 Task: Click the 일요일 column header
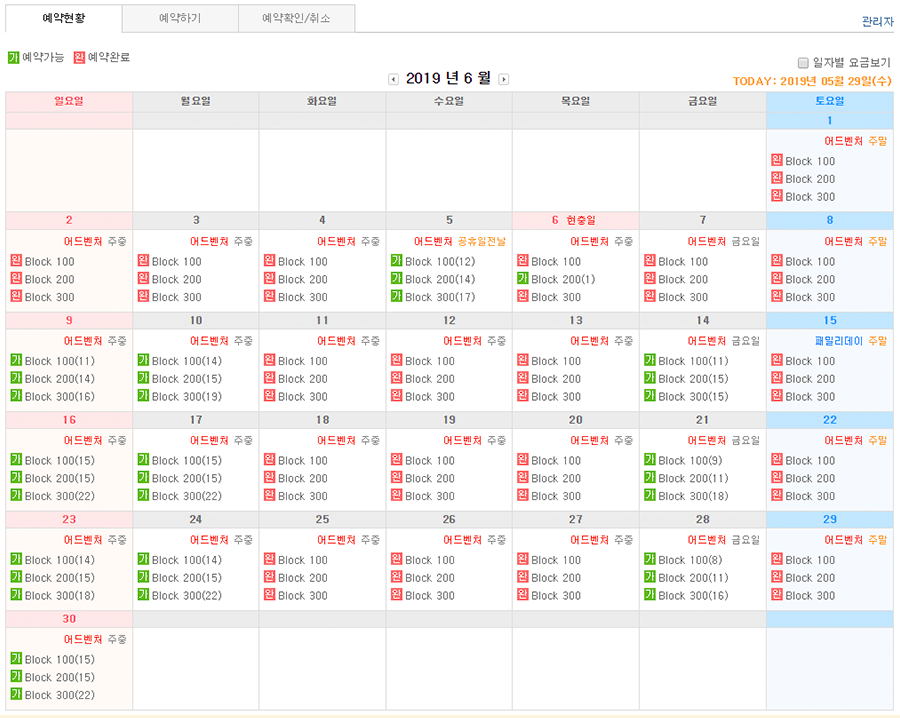[69, 101]
